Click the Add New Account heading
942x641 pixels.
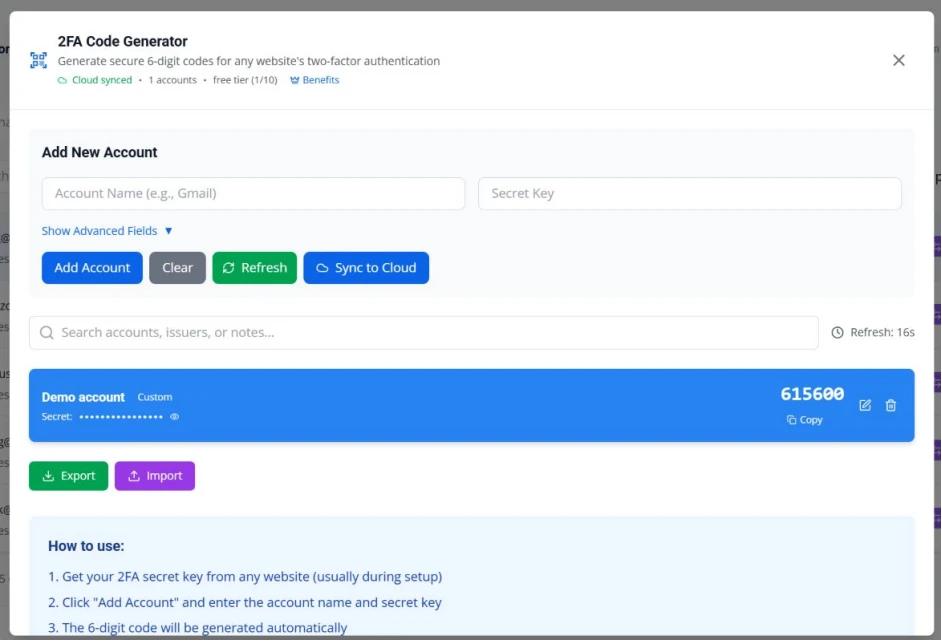(99, 153)
